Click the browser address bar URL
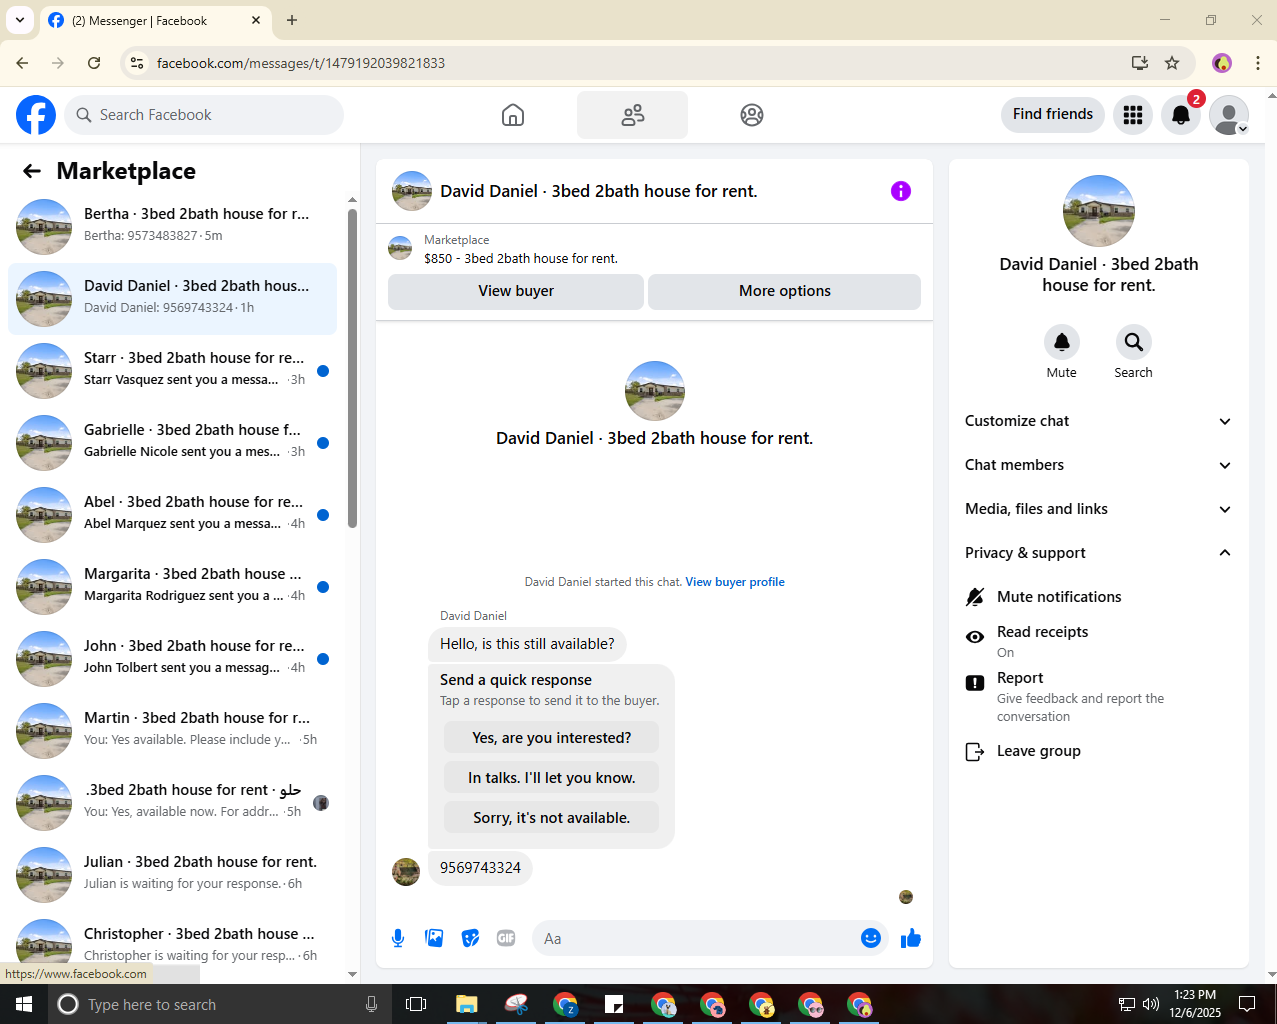The width and height of the screenshot is (1277, 1024). pos(301,63)
